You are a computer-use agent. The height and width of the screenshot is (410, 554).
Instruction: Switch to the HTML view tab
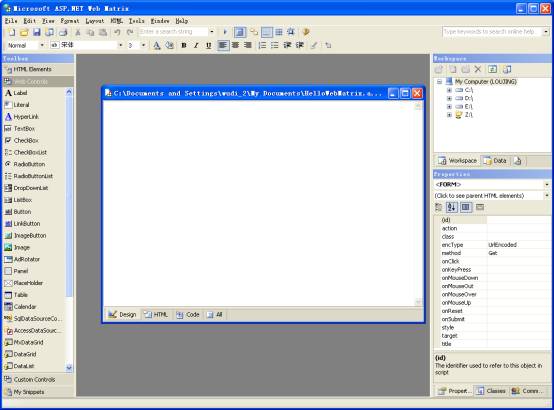[156, 315]
